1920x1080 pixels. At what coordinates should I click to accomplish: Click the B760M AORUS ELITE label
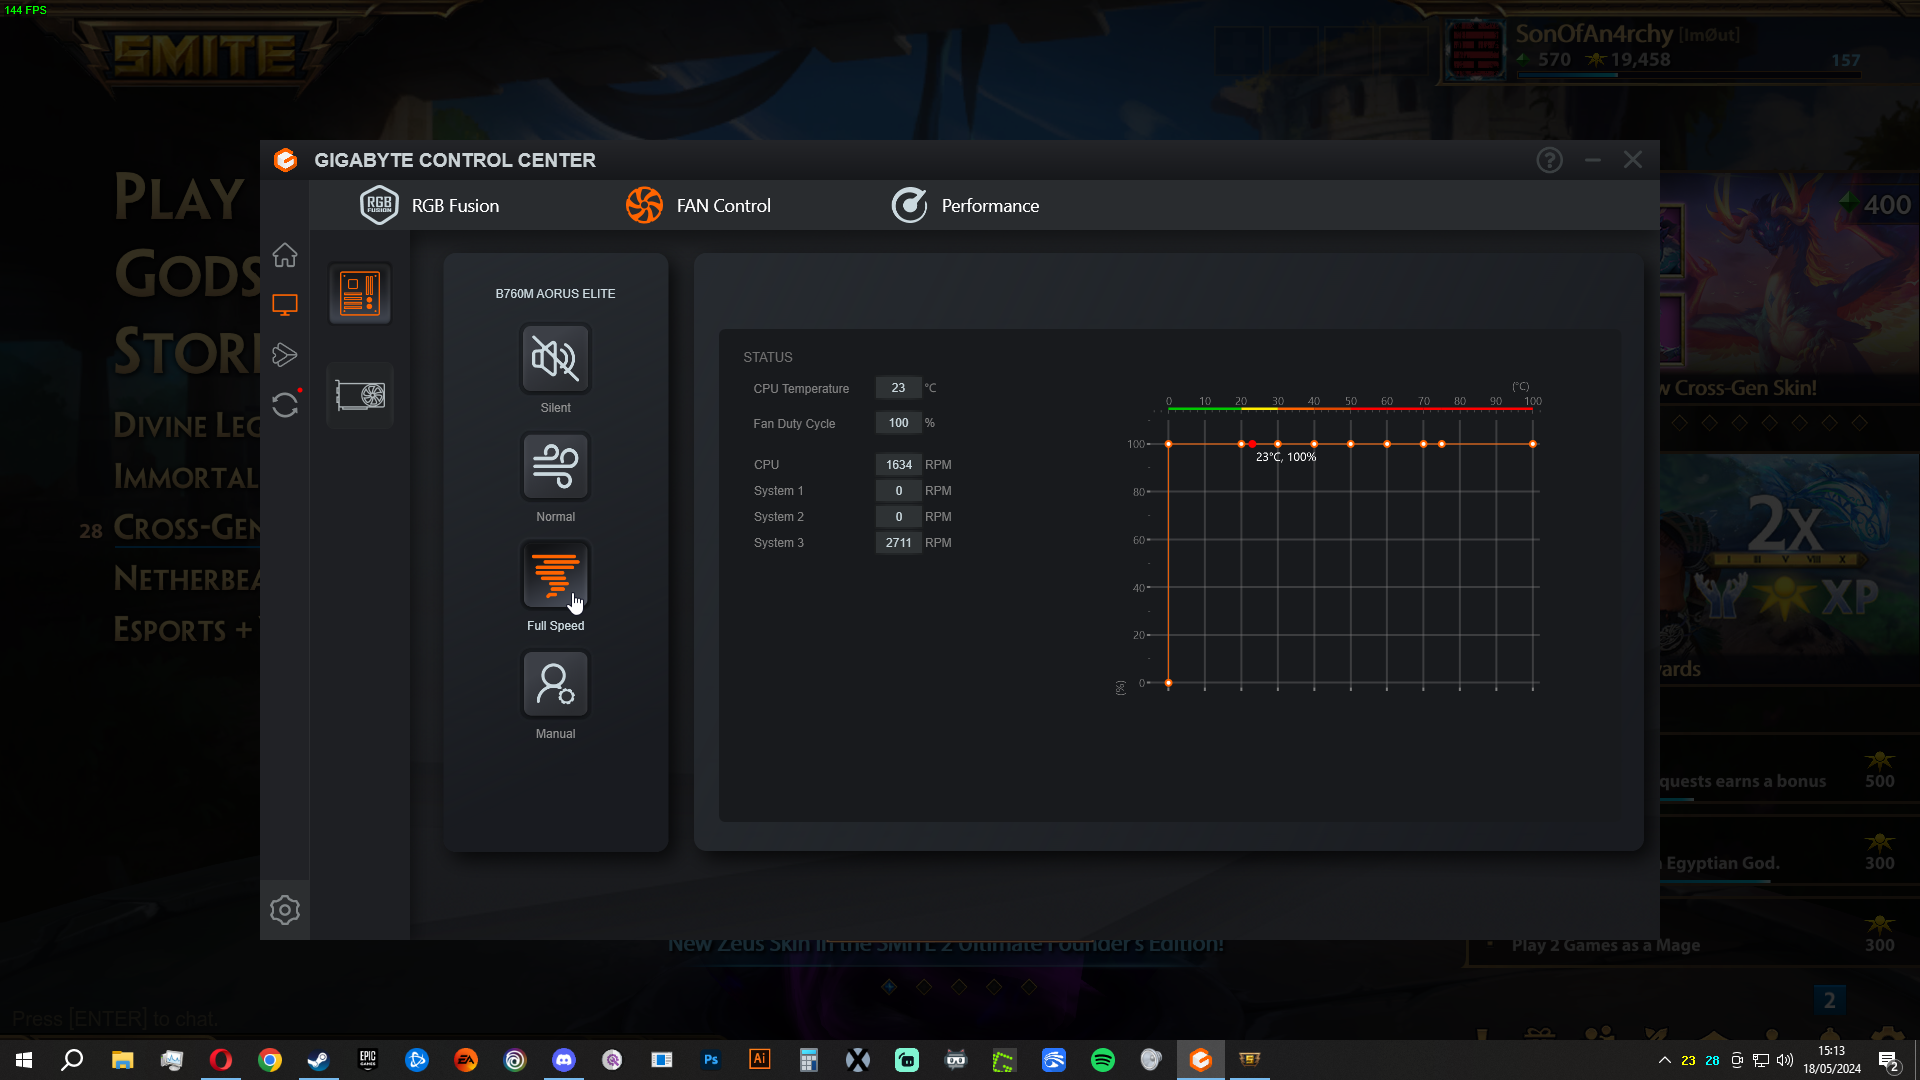click(x=555, y=294)
